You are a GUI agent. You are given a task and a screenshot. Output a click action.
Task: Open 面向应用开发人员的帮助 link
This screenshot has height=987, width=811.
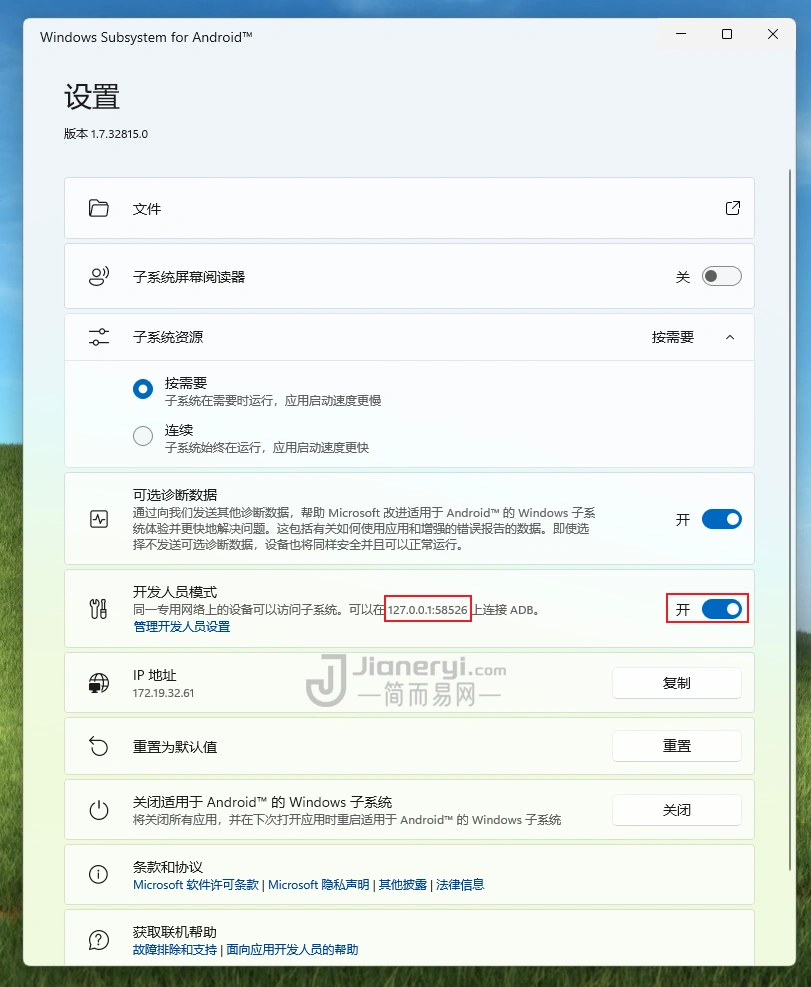pyautogui.click(x=292, y=949)
